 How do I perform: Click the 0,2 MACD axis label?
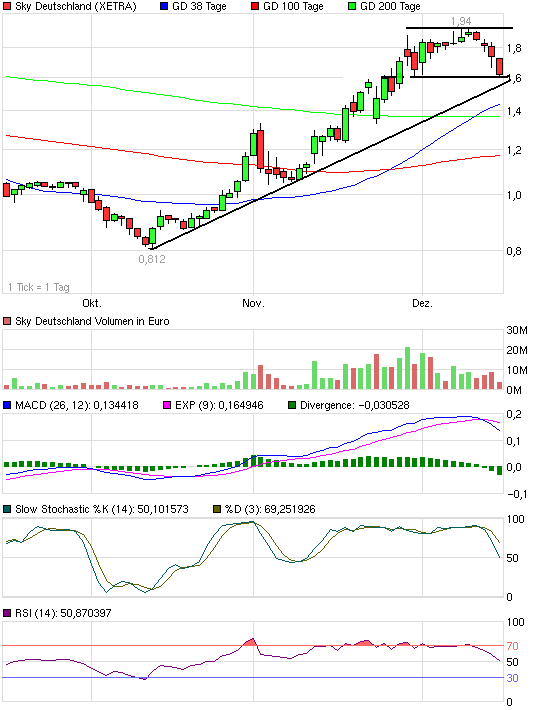[x=514, y=414]
